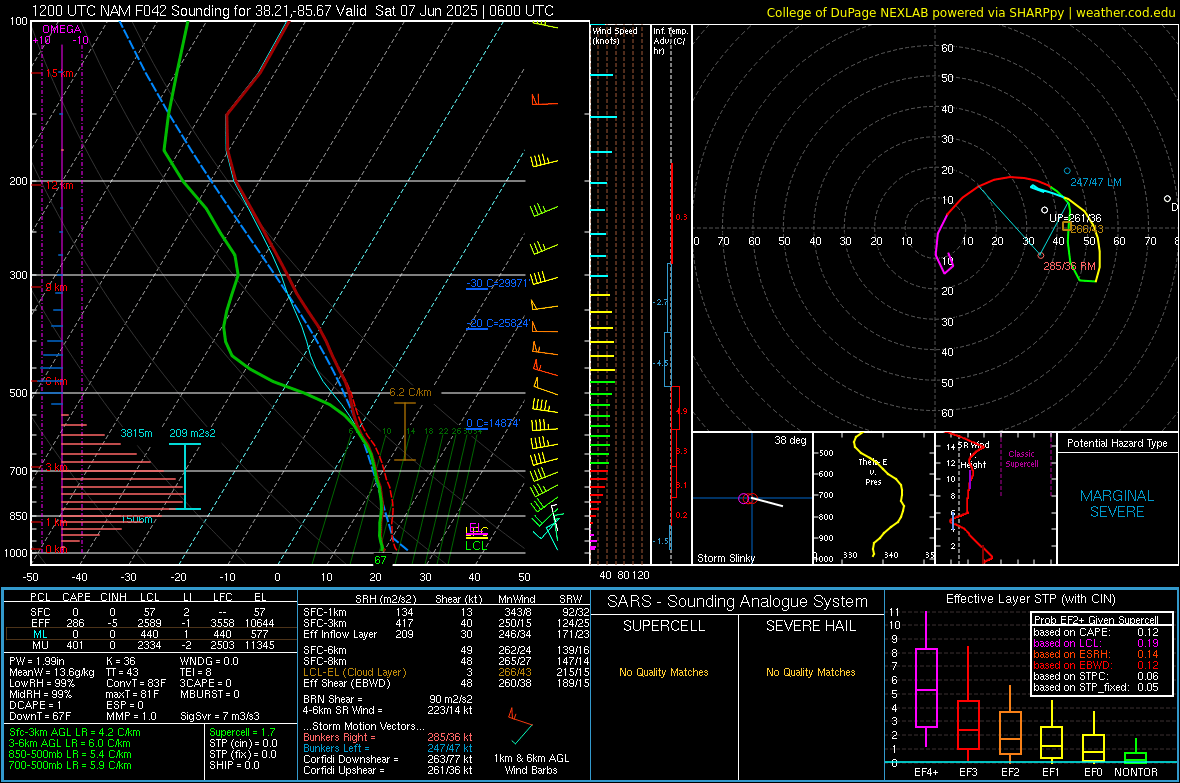
Task: Select the Classic Supercell label in SR Wind plot
Action: (1021, 459)
